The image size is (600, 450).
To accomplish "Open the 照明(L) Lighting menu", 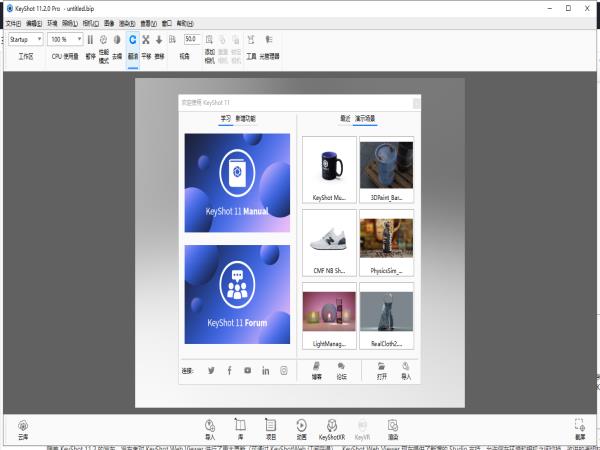I will pyautogui.click(x=70, y=24).
